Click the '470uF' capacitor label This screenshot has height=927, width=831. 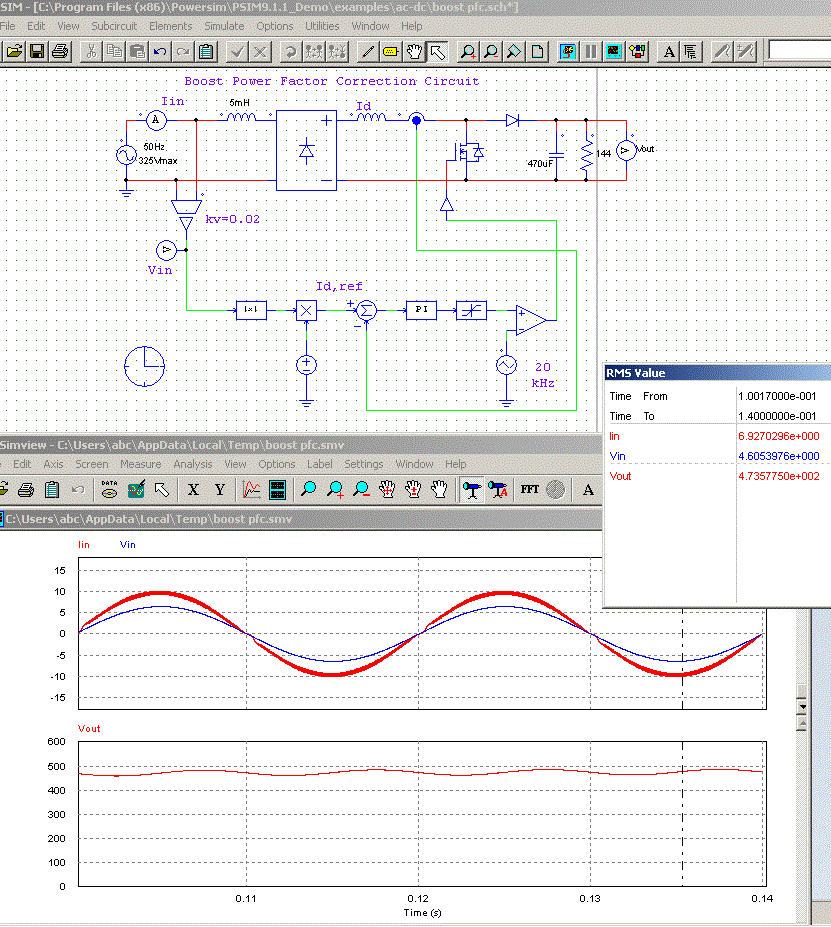coord(540,163)
